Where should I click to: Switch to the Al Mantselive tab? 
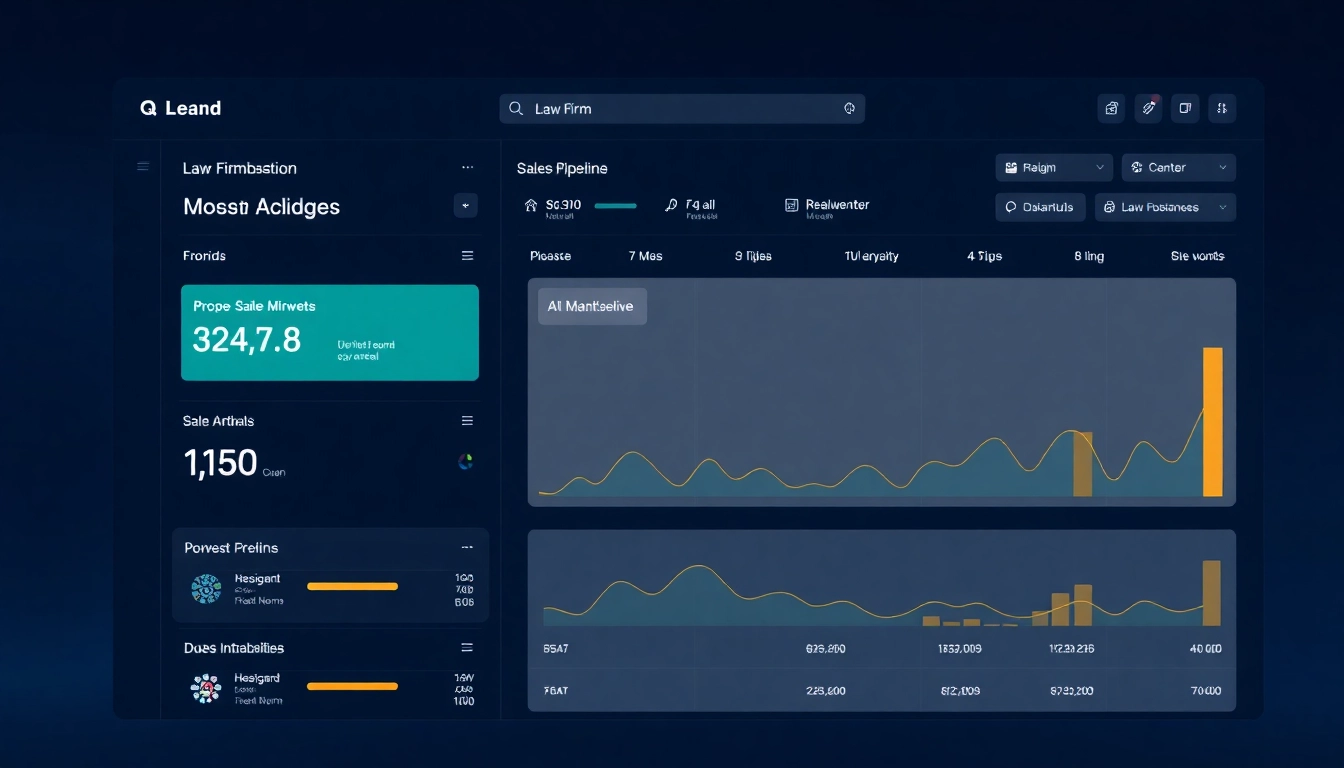[x=591, y=306]
